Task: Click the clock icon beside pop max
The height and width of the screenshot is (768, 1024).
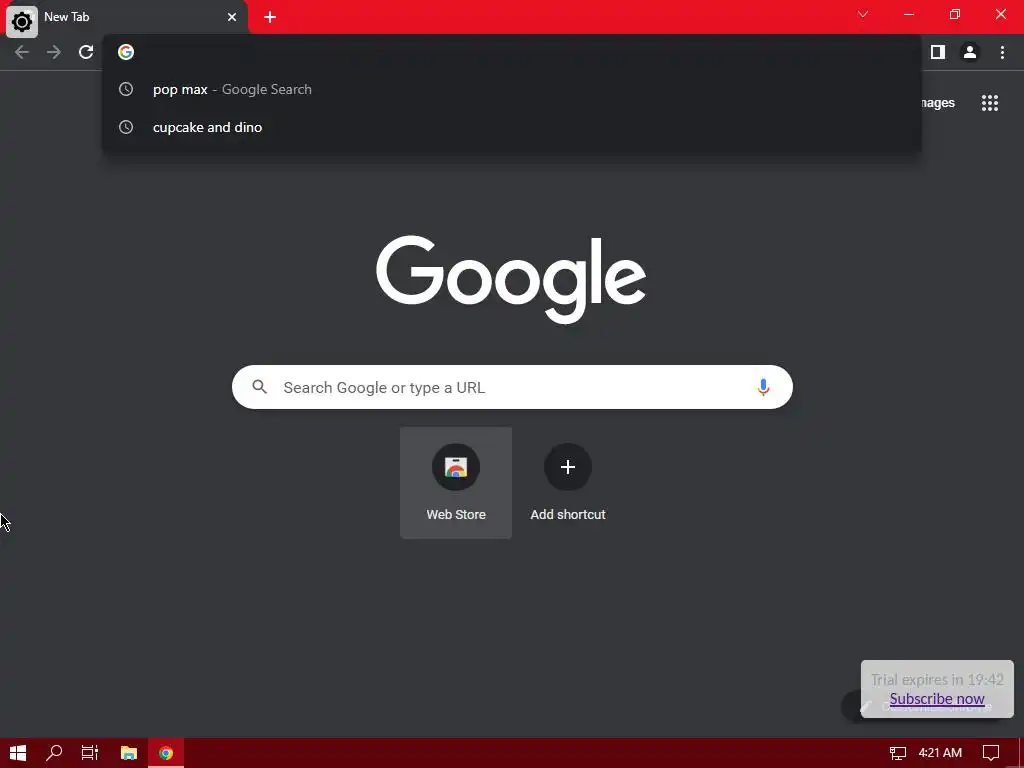Action: click(x=126, y=89)
